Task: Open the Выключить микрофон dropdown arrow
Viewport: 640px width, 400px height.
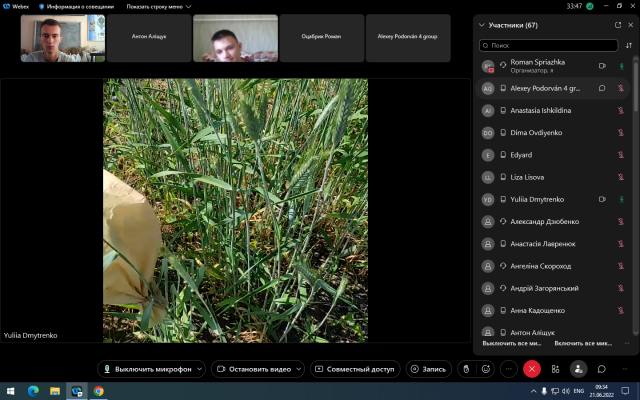Action: pos(198,368)
